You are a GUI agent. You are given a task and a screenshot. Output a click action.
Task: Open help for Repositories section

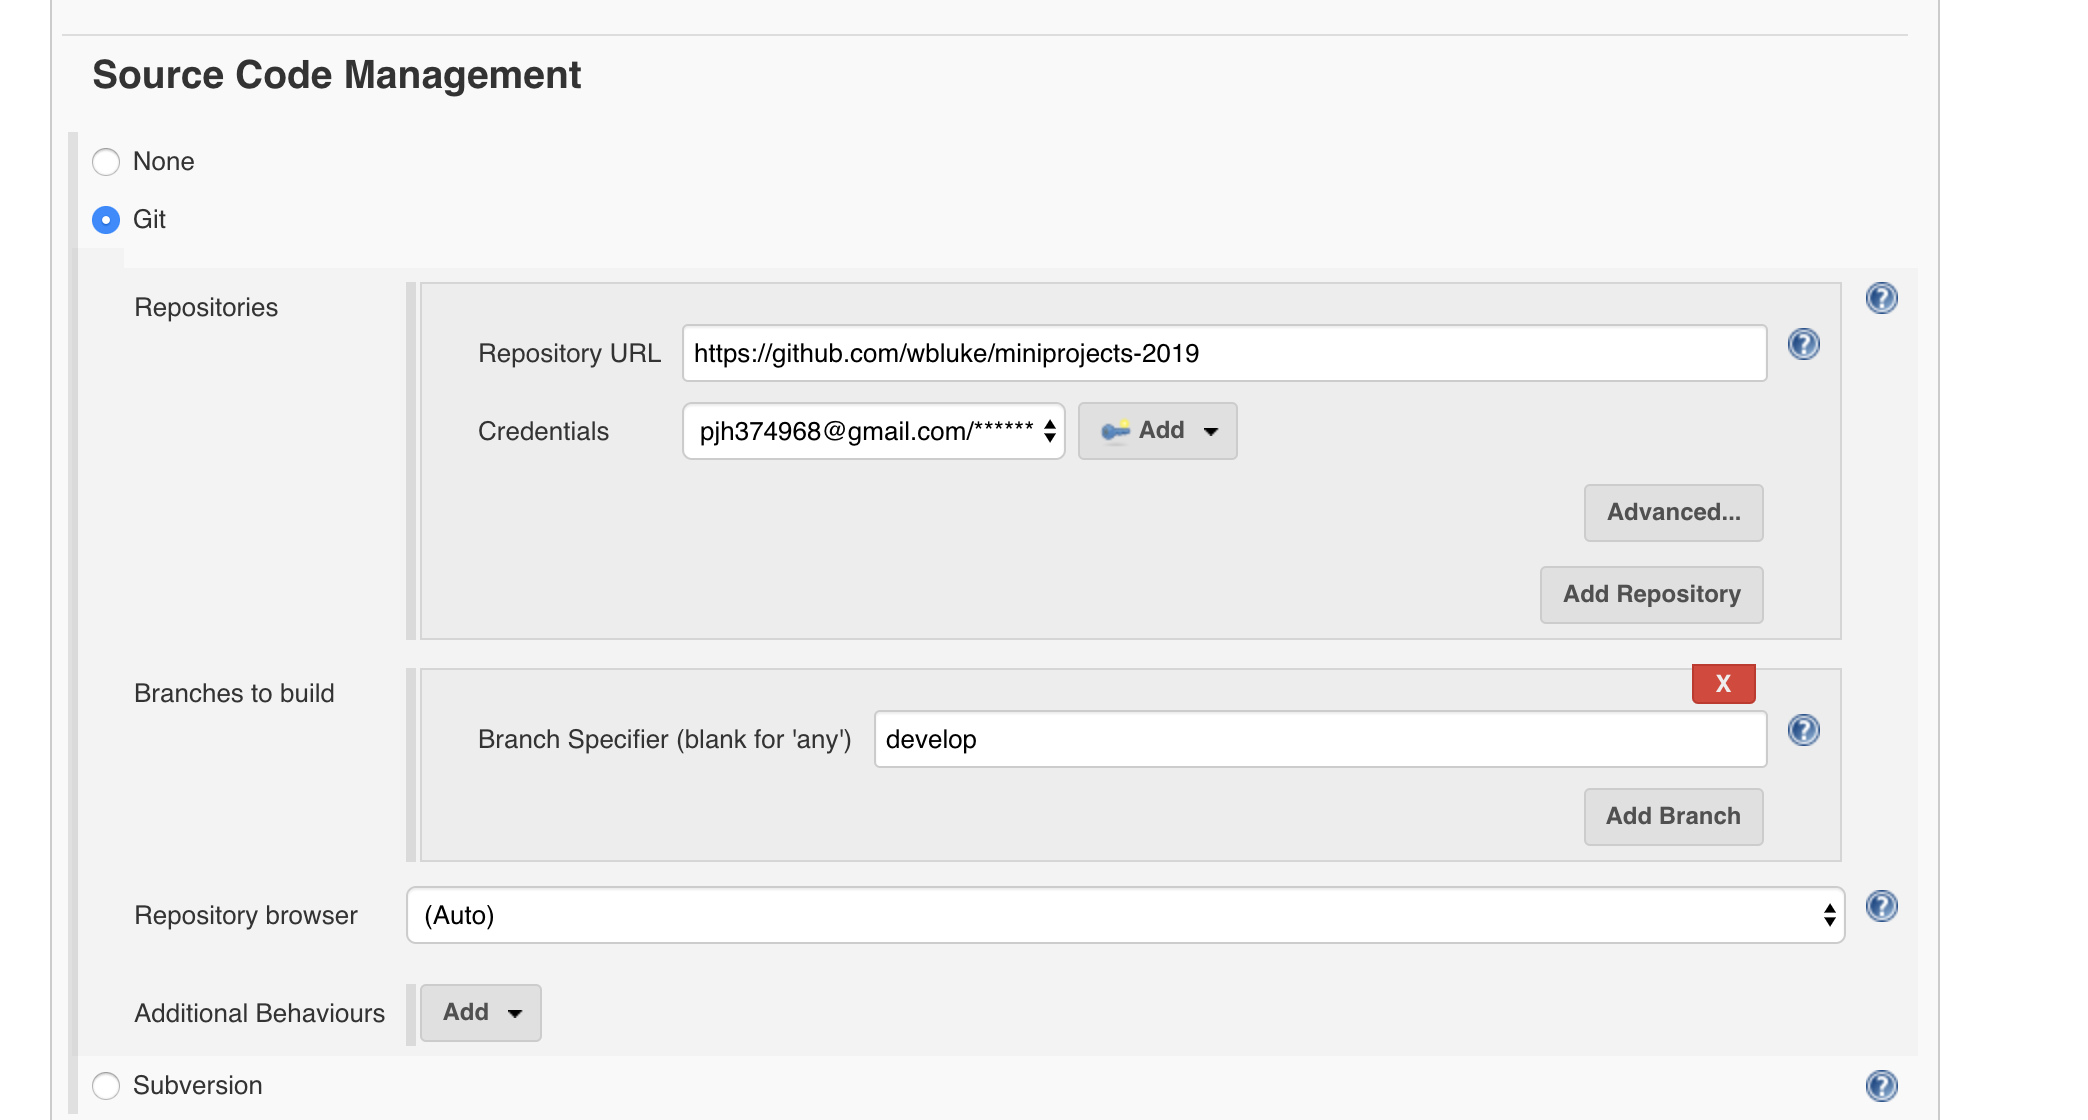(1881, 298)
